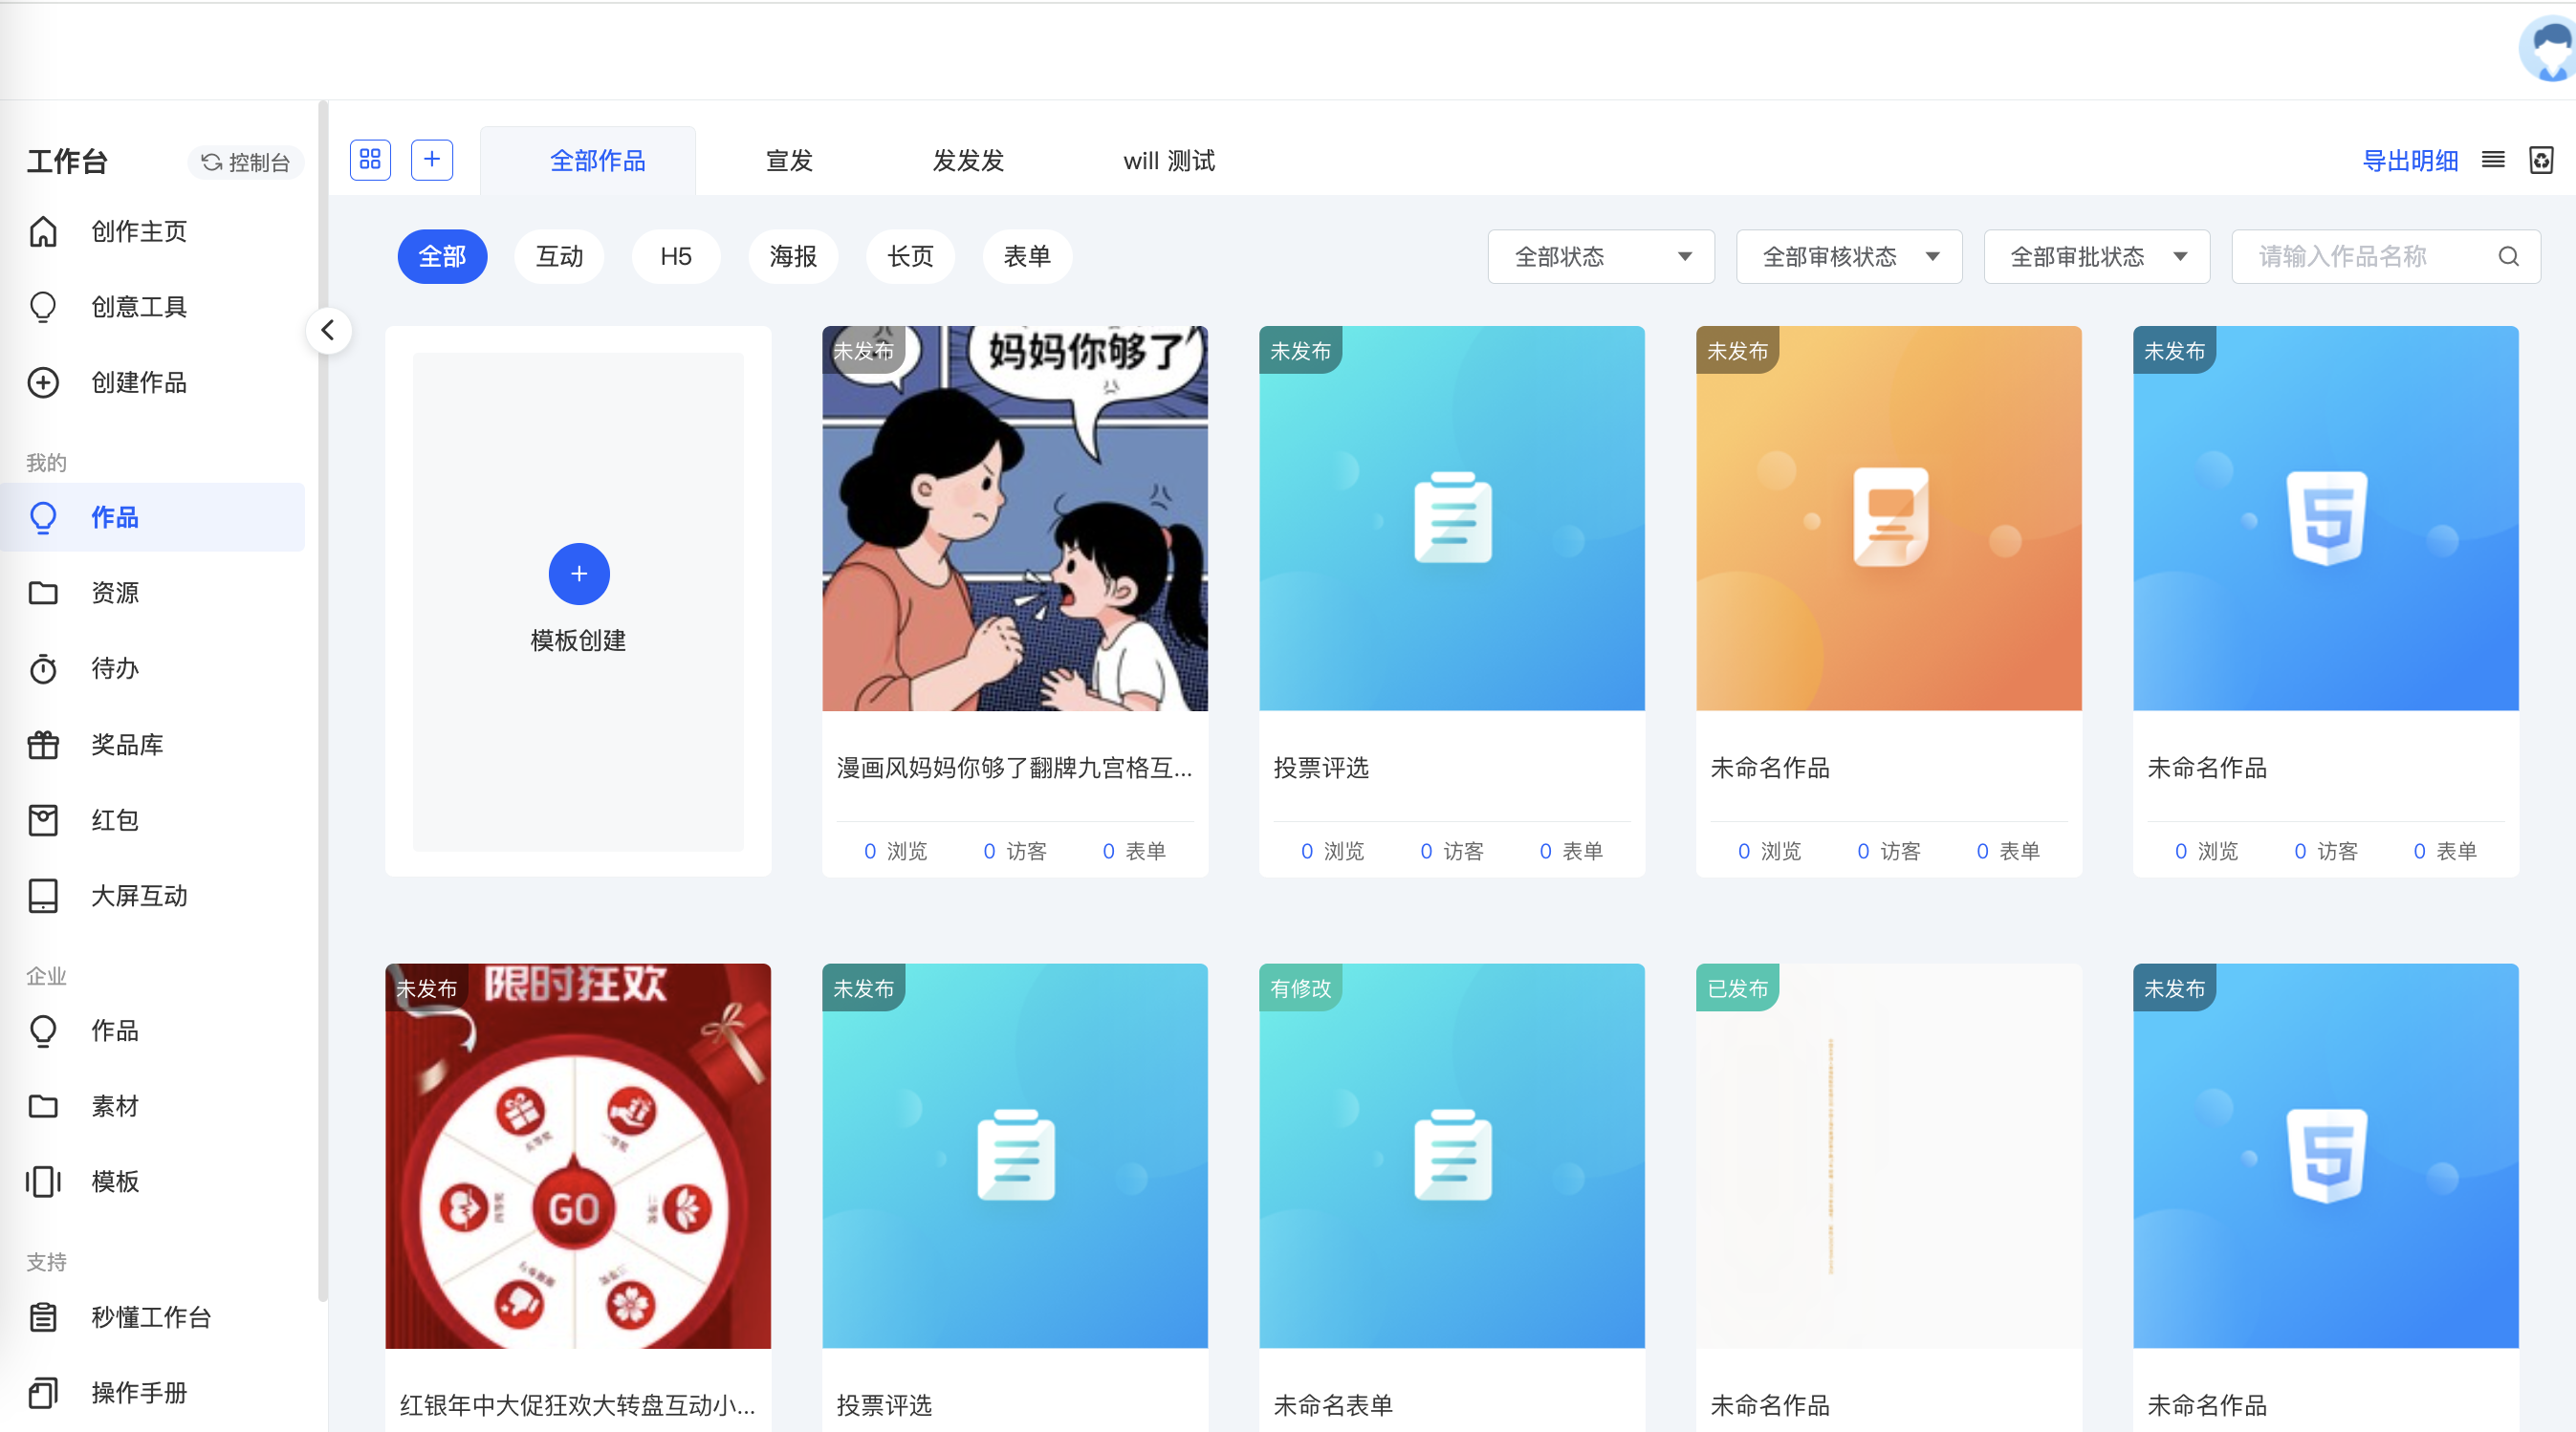Image resolution: width=2576 pixels, height=1432 pixels.
Task: Open the 奖品库 gift sidebar item
Action: tap(126, 745)
